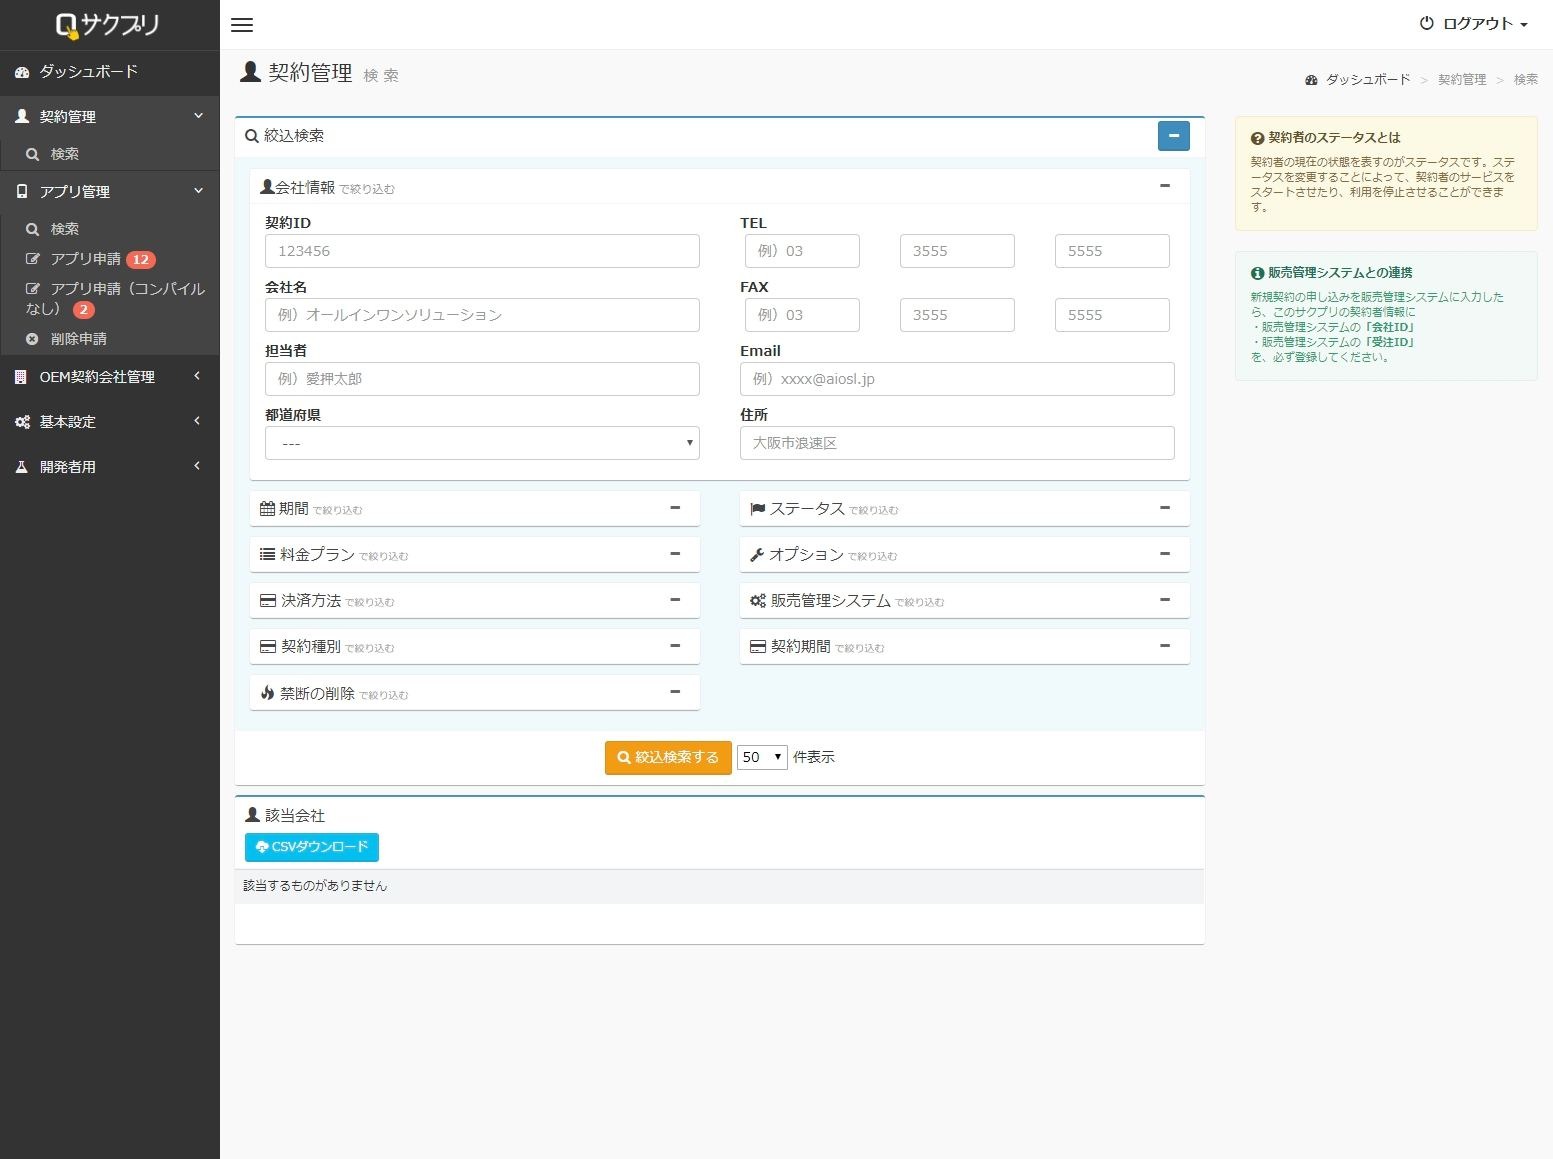Image resolution: width=1553 pixels, height=1159 pixels.
Task: Click the Email input field
Action: [x=957, y=379]
